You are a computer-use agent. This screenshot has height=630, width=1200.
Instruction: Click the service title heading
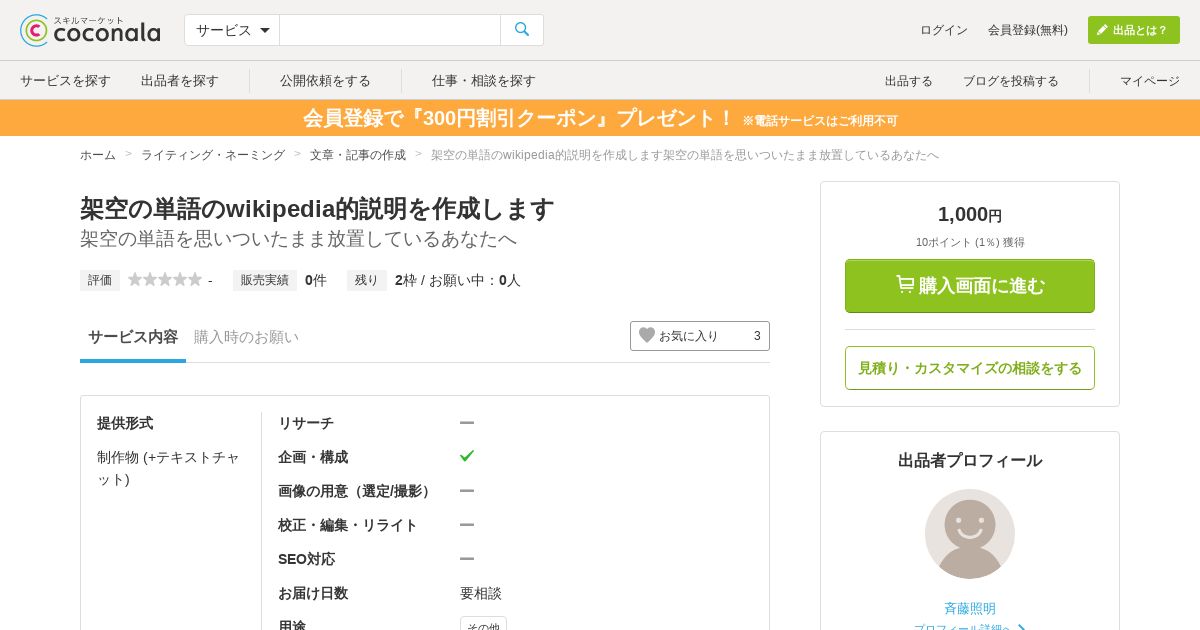tap(317, 208)
